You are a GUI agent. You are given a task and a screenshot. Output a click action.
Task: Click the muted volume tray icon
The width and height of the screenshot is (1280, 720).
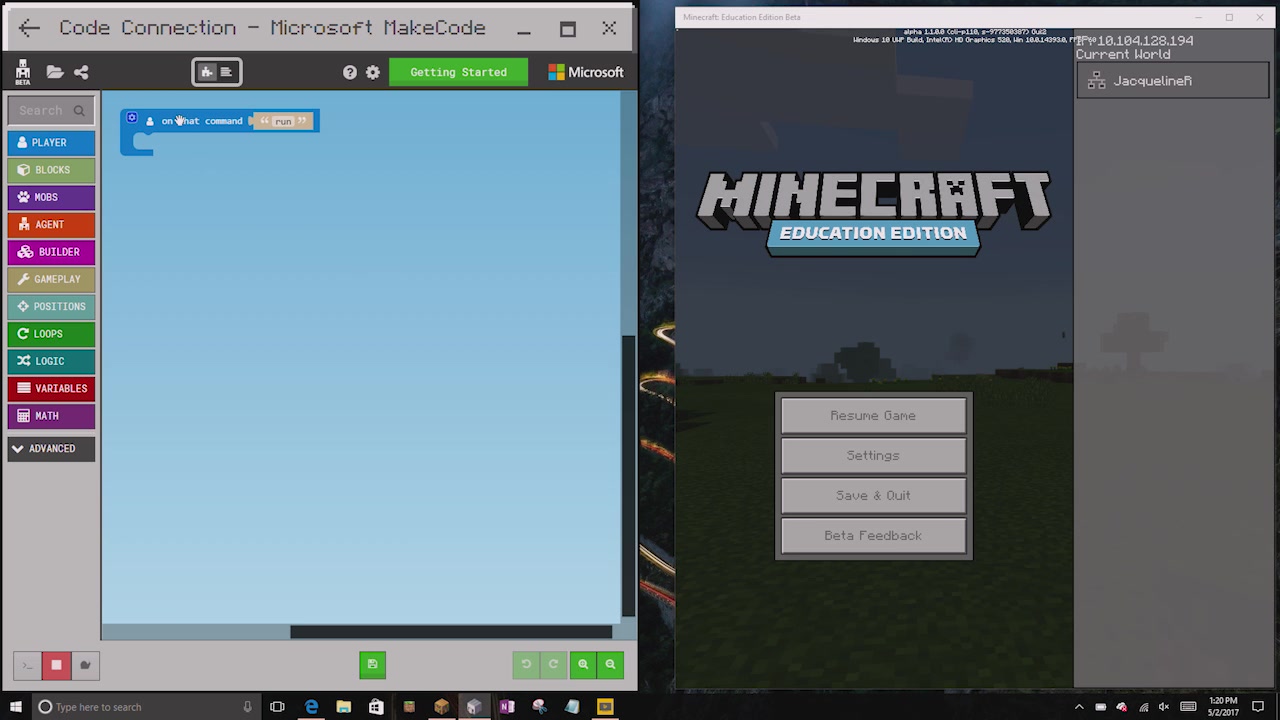point(1164,707)
